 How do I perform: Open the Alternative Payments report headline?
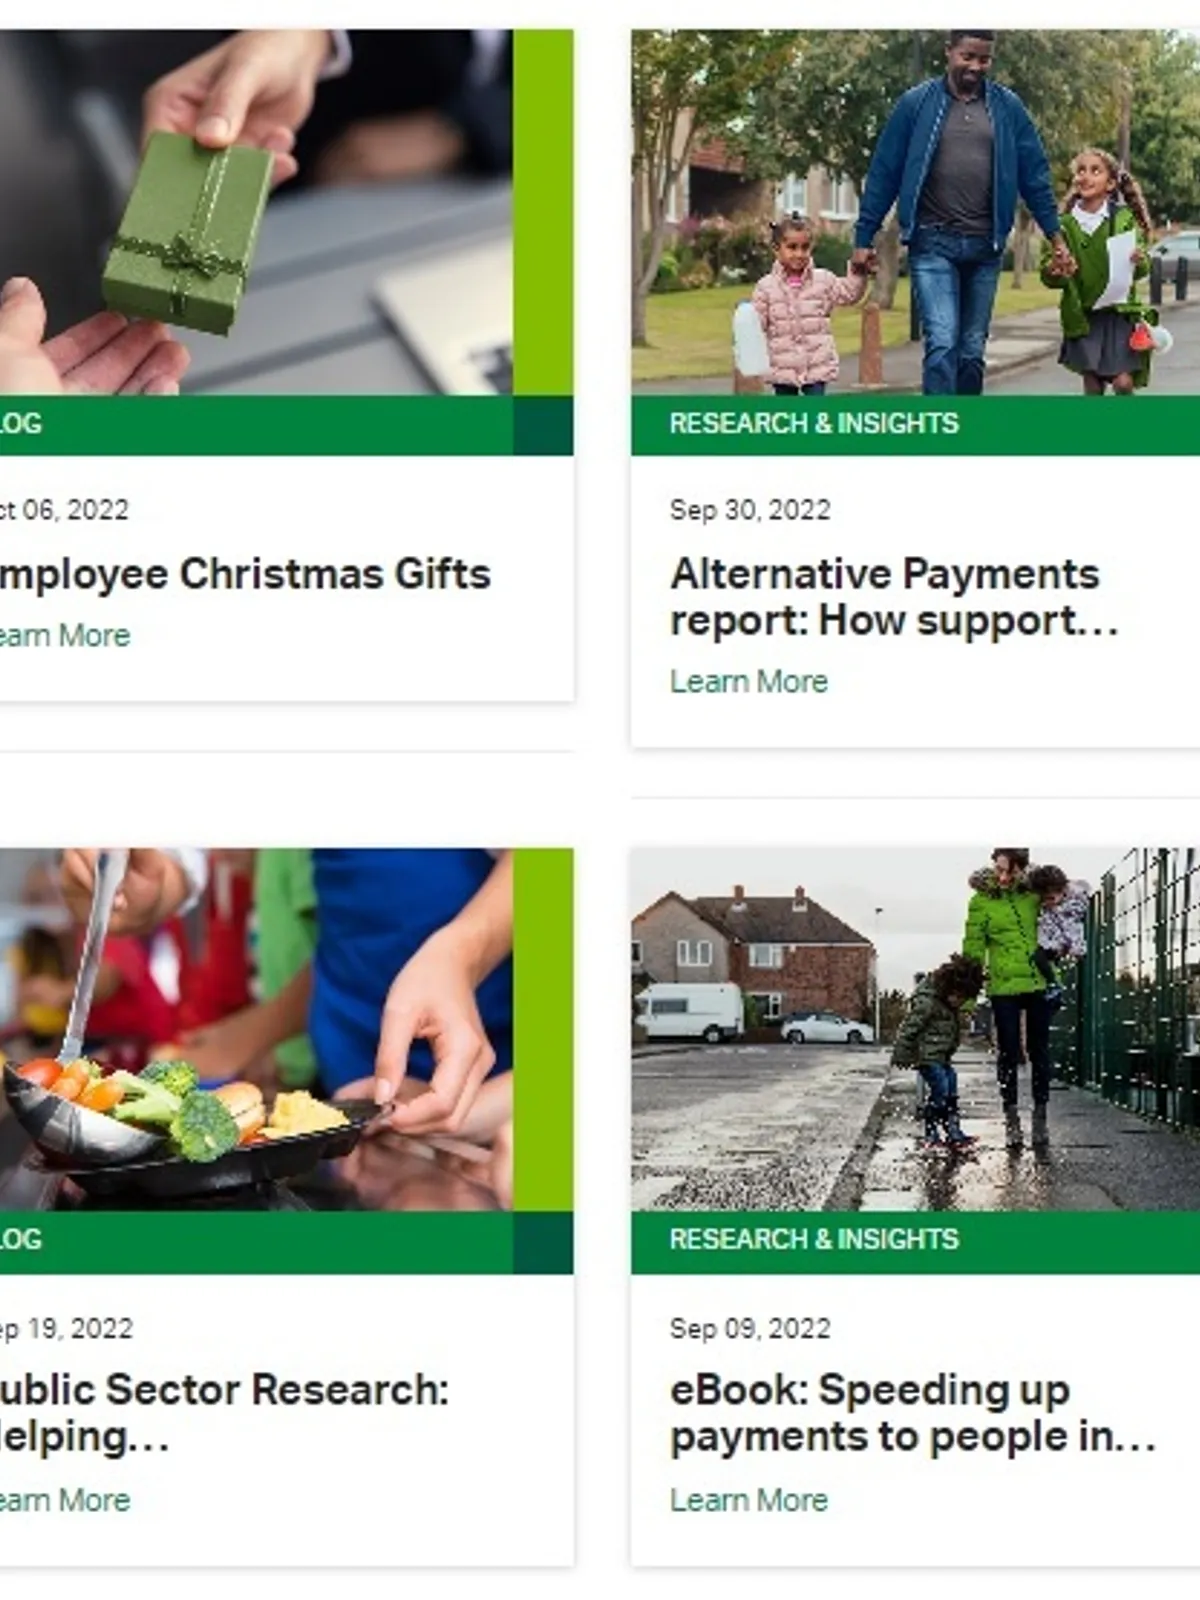click(x=894, y=597)
